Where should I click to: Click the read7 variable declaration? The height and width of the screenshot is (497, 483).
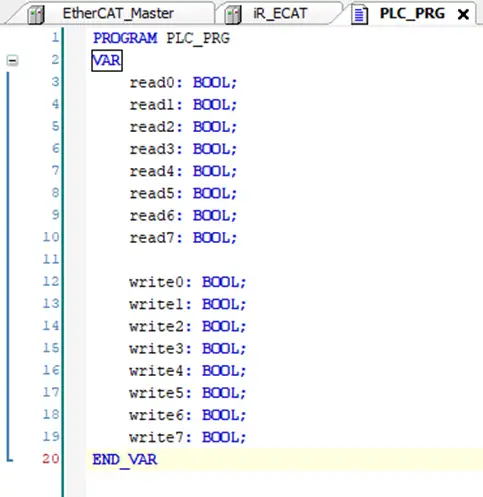coord(183,238)
